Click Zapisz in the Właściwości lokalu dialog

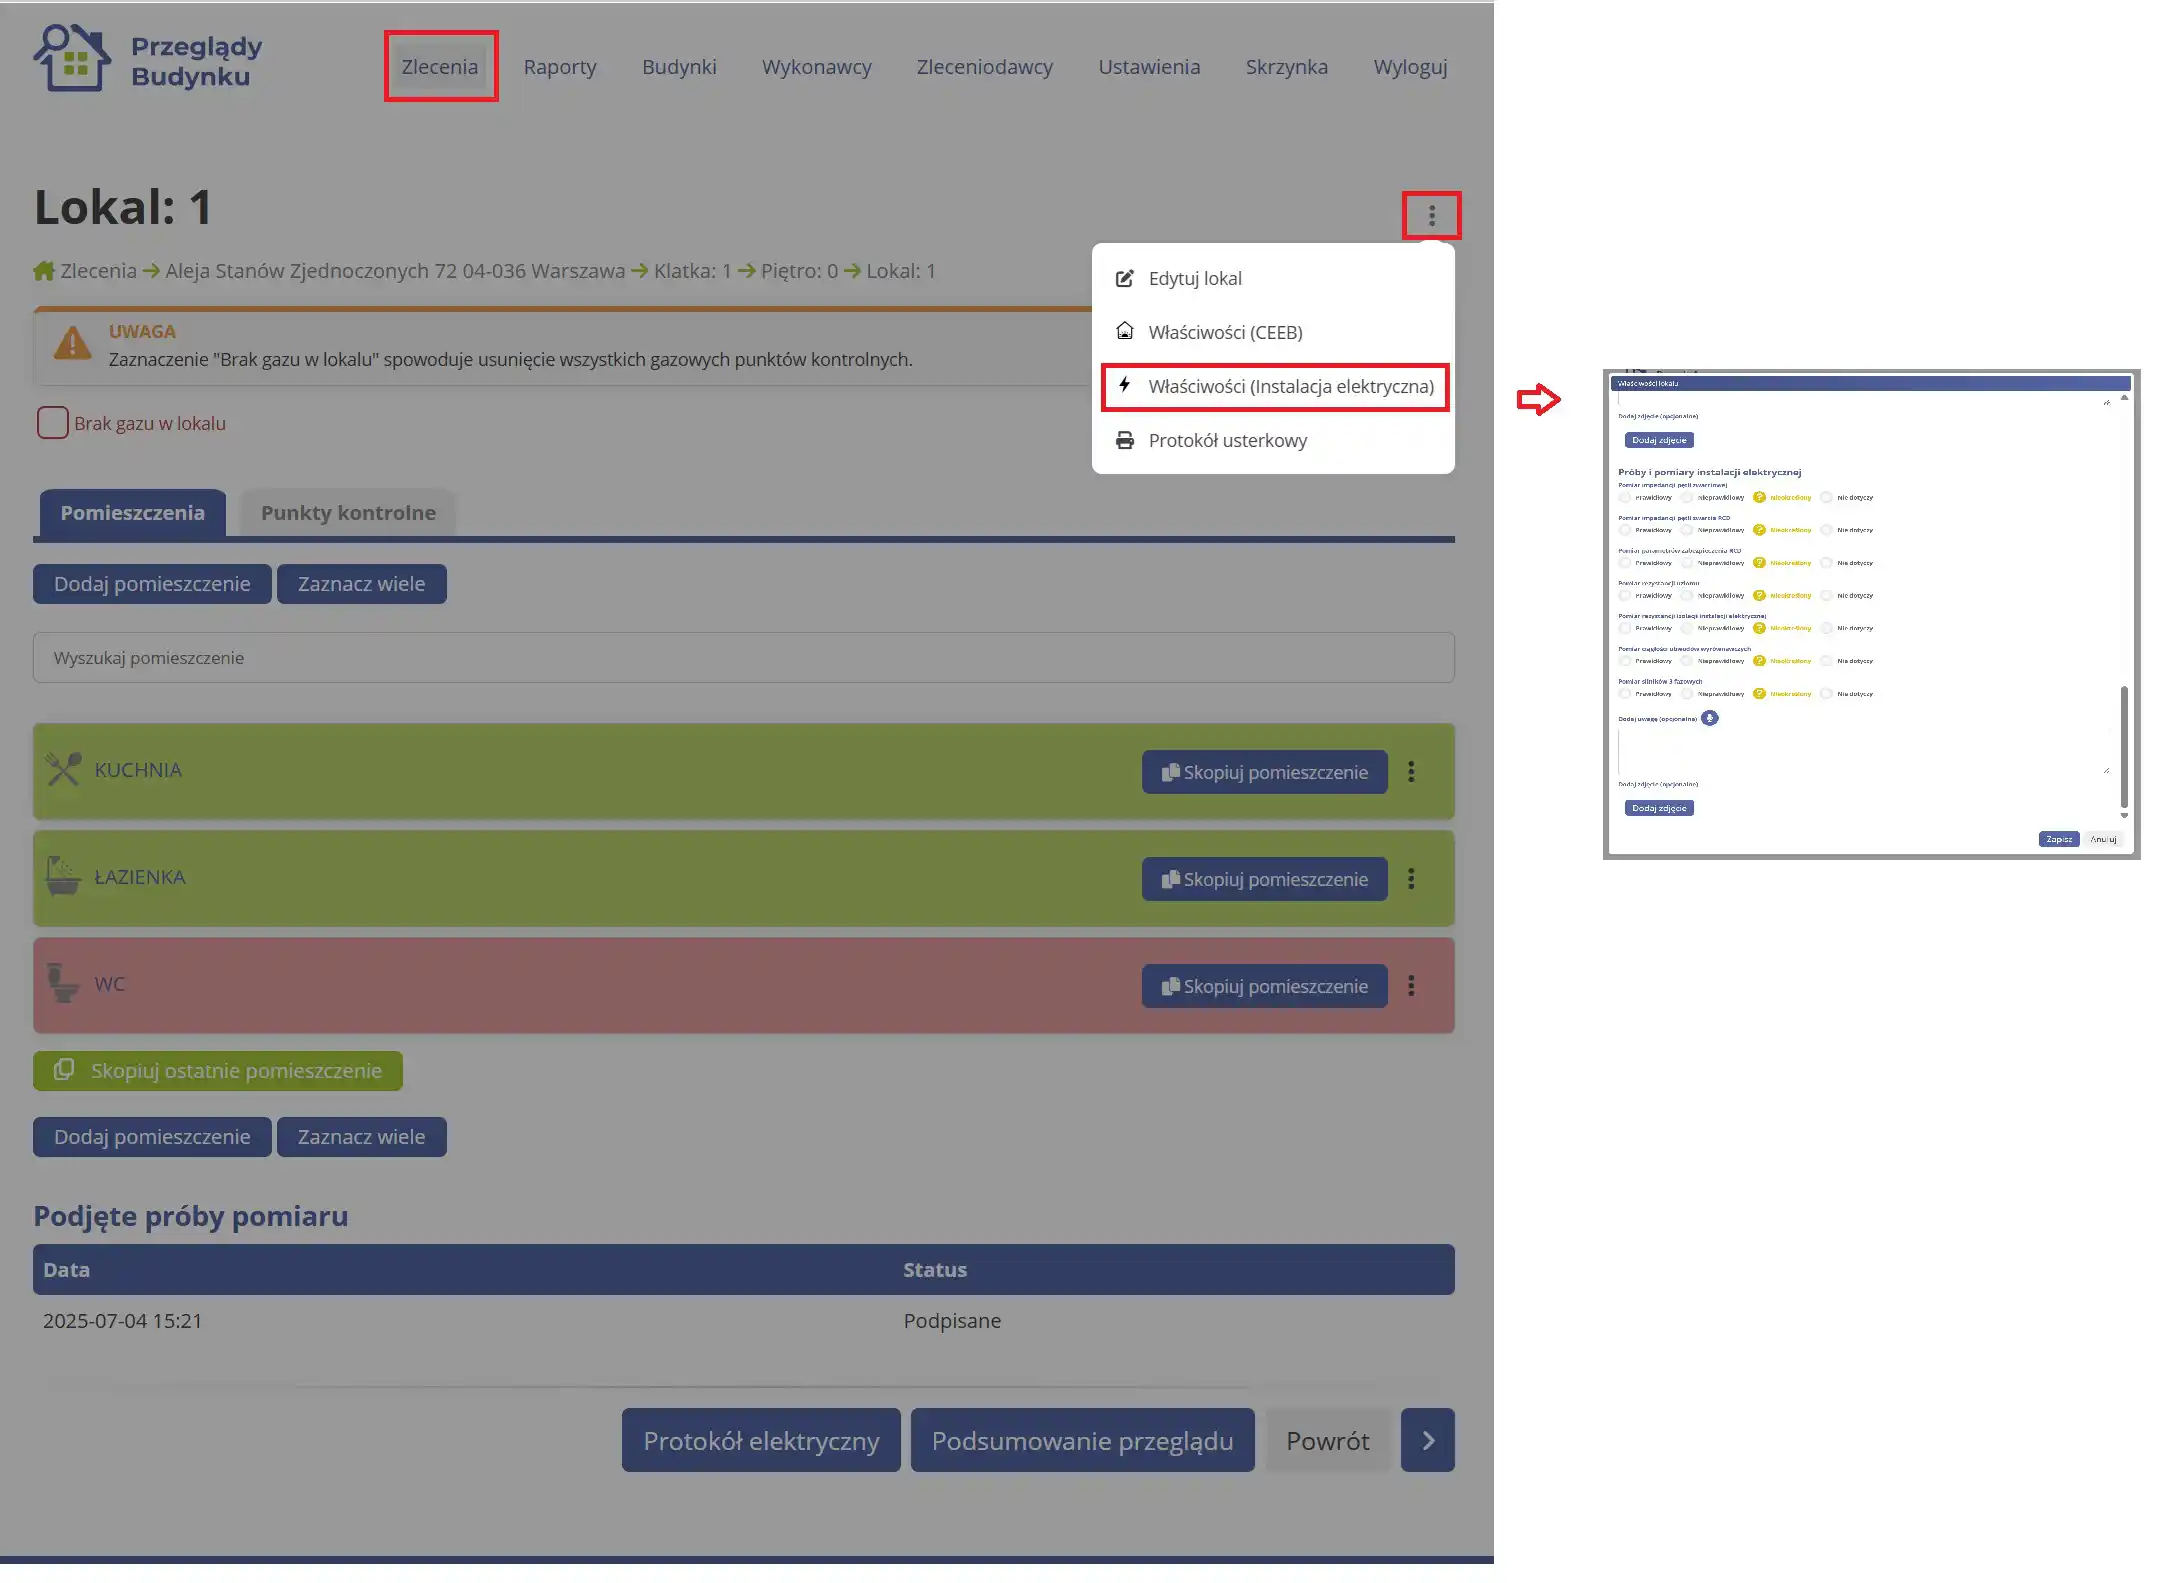coord(2058,839)
